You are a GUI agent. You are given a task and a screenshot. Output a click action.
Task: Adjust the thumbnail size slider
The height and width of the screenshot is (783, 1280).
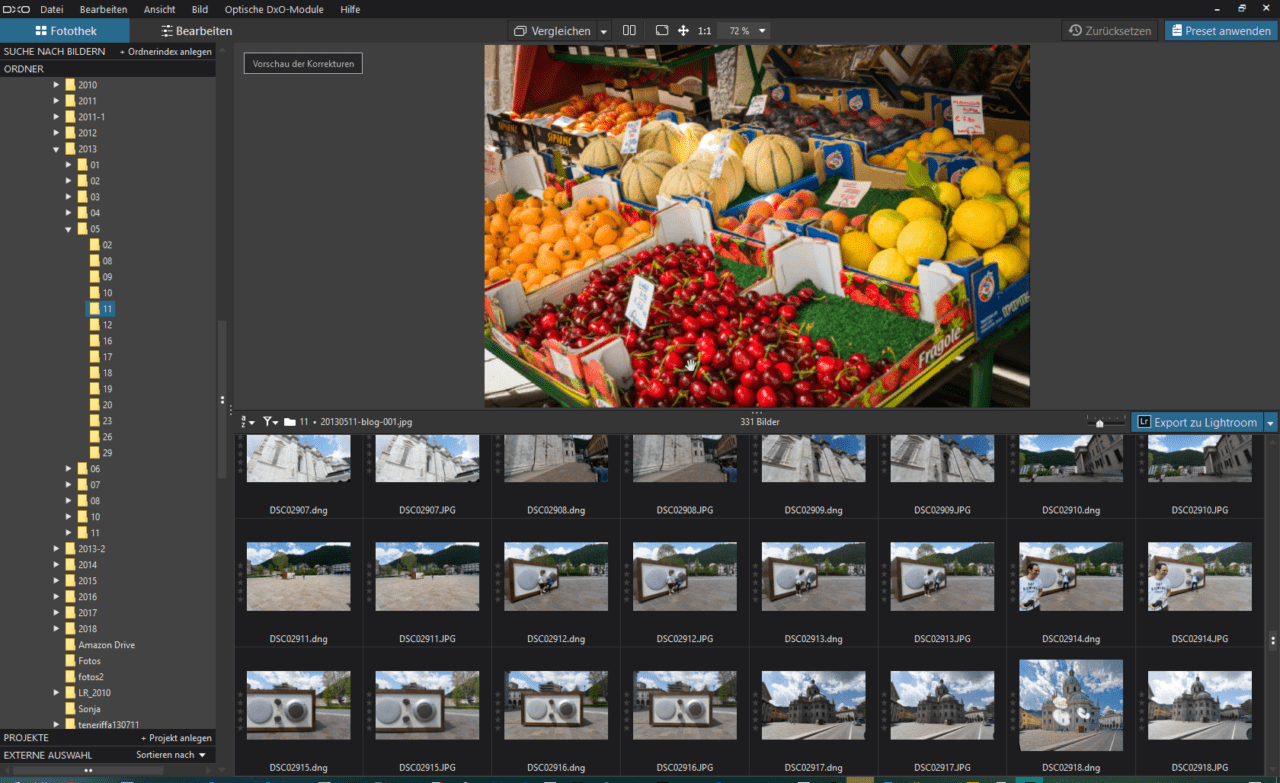(x=1100, y=423)
